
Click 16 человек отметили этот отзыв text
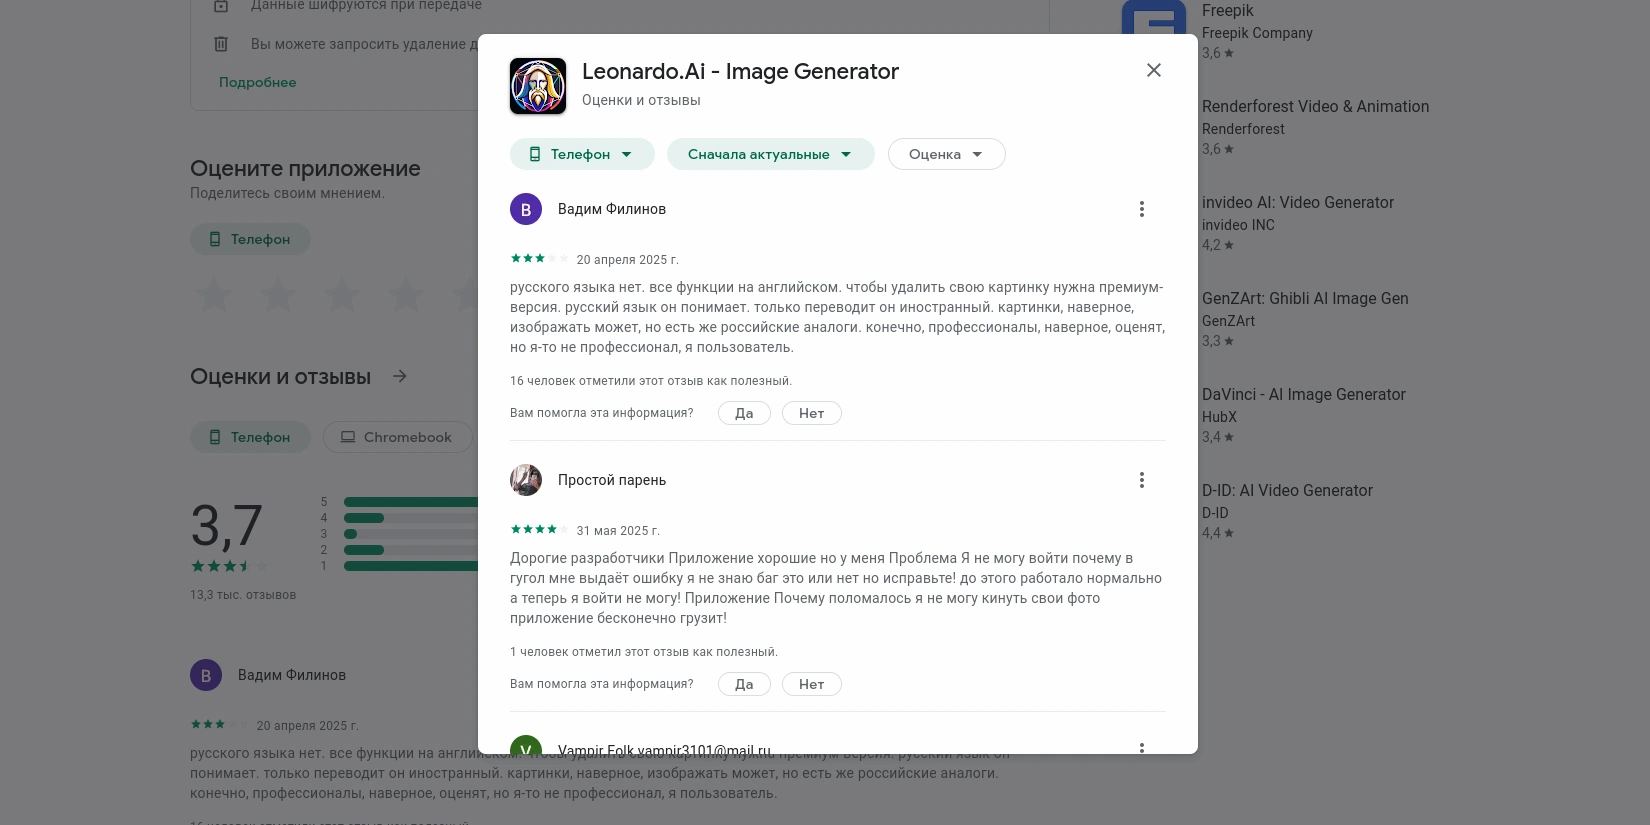(x=651, y=381)
